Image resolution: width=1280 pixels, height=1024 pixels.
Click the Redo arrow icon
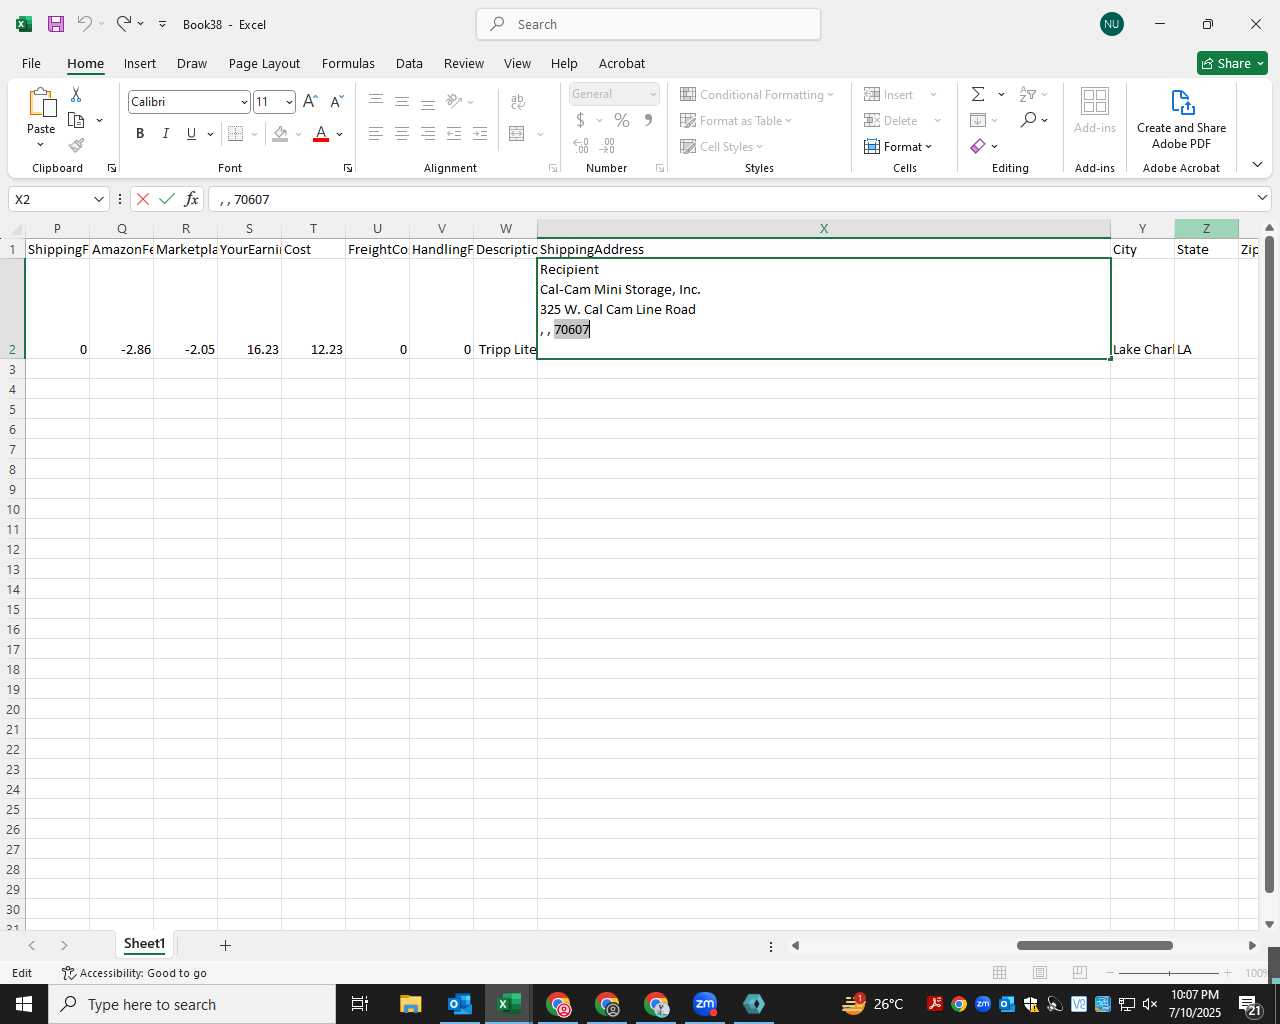(124, 24)
